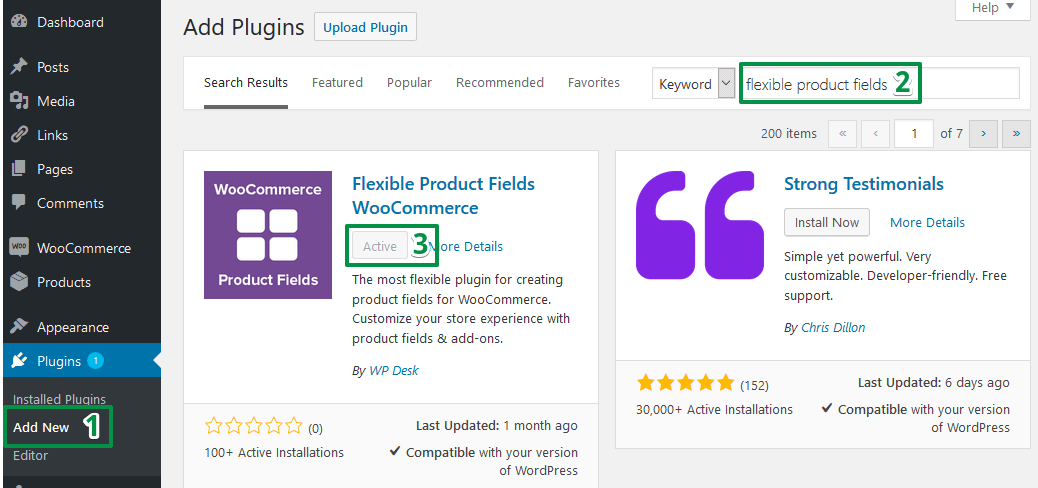Image resolution: width=1038 pixels, height=488 pixels.
Task: Open the WP Desk author link
Action: click(x=394, y=371)
